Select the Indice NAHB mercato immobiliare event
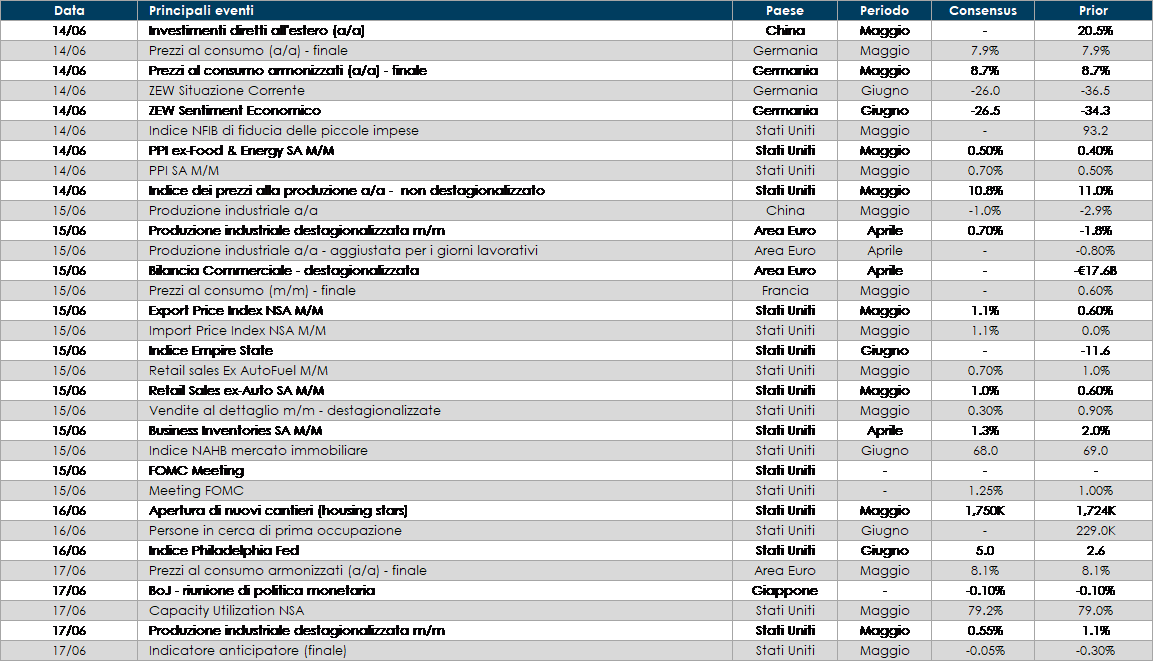The height and width of the screenshot is (662, 1154). [x=258, y=451]
